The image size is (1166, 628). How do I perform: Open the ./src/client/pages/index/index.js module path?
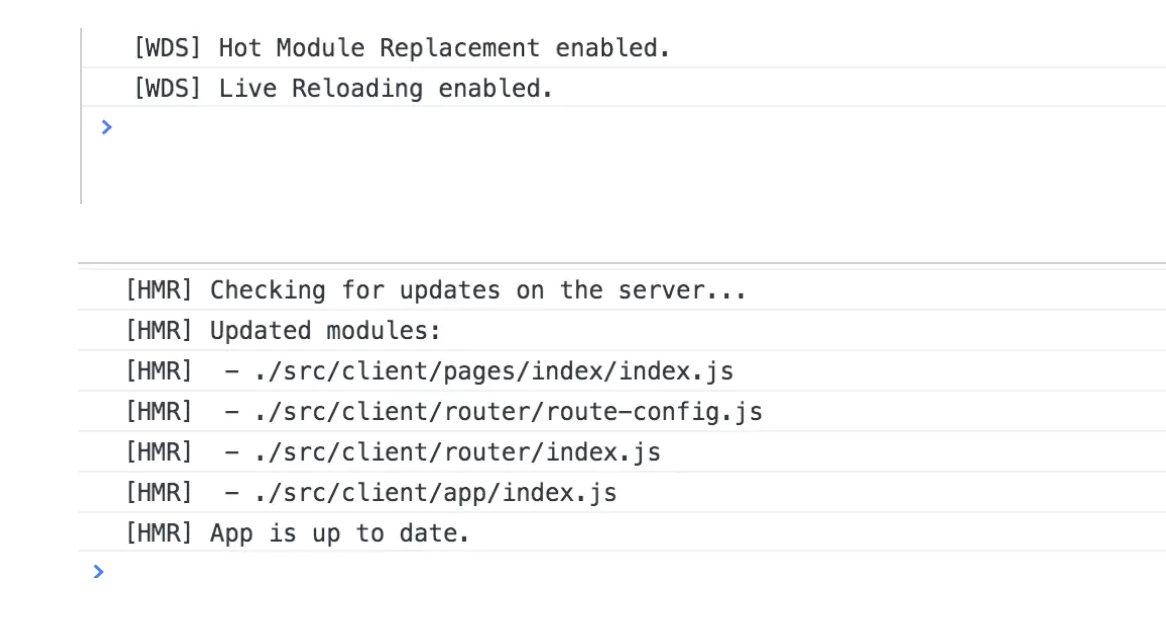pos(491,372)
